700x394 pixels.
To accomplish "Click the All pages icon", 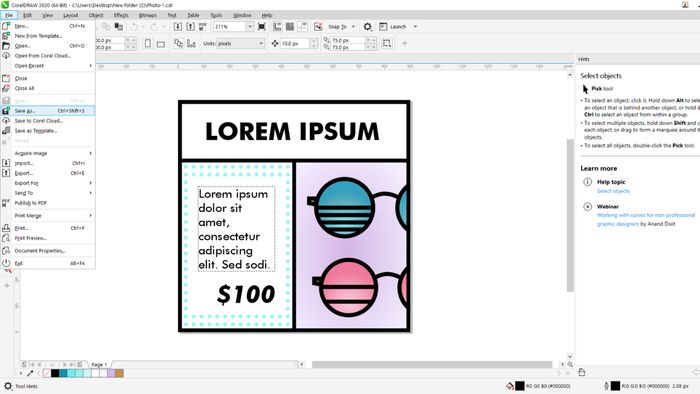I will pos(179,43).
